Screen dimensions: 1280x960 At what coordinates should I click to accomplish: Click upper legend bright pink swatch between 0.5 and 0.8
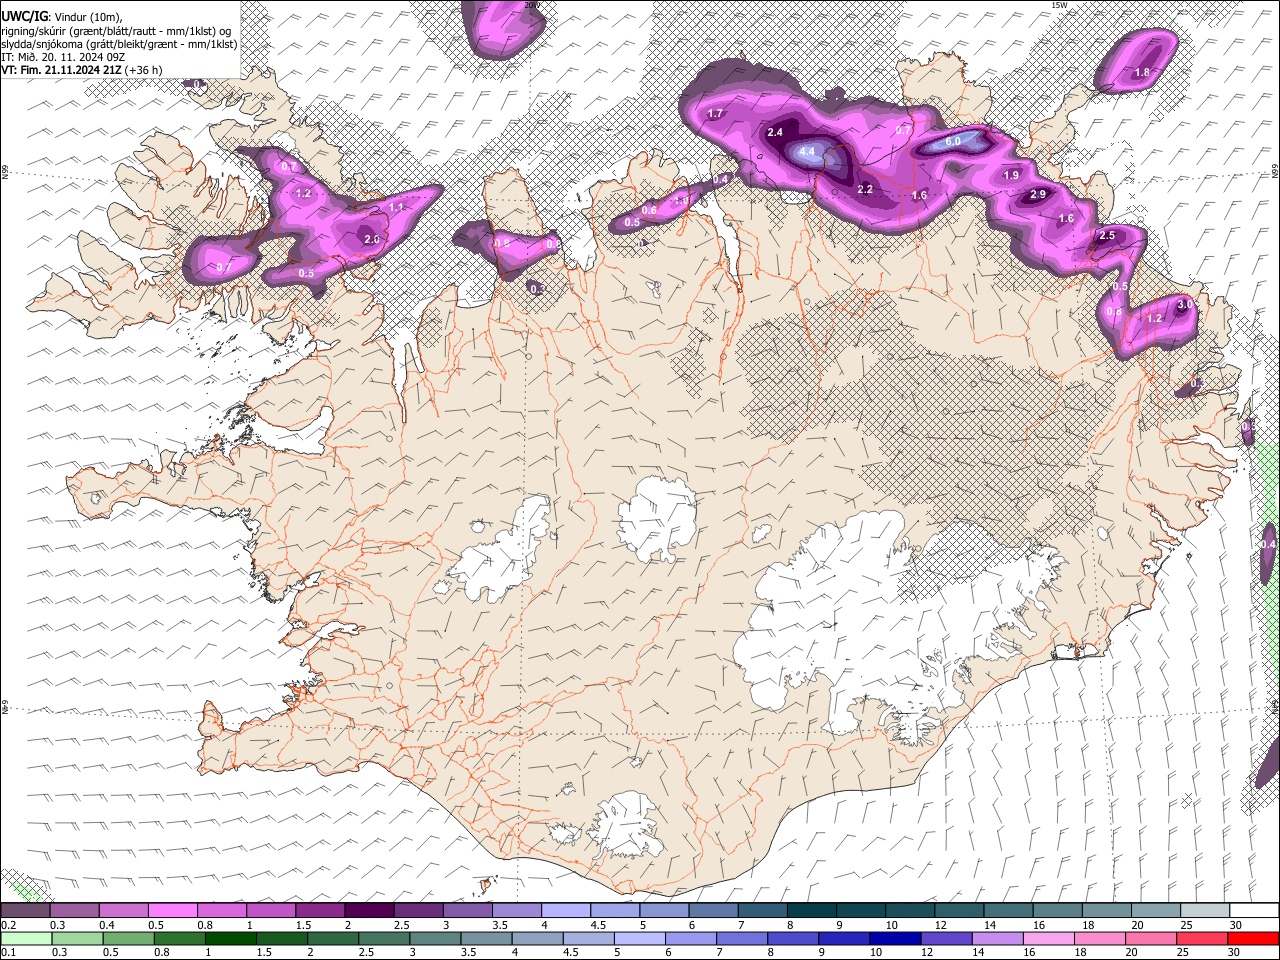[x=173, y=911]
